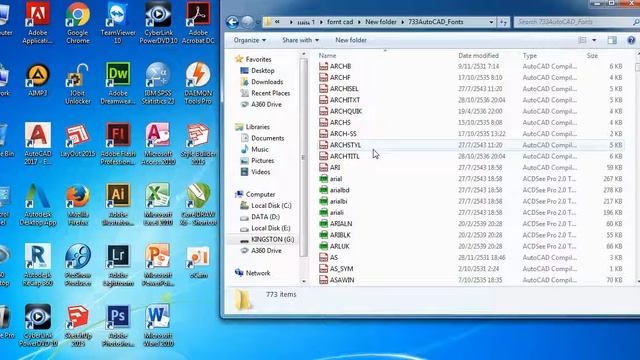Click the Explorer Back navigation button
This screenshot has width=640, height=360.
[x=232, y=22]
